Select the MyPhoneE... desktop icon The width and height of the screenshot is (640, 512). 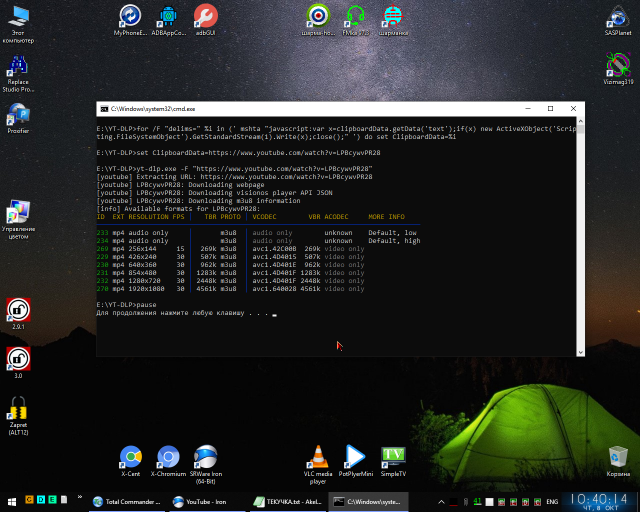130,20
